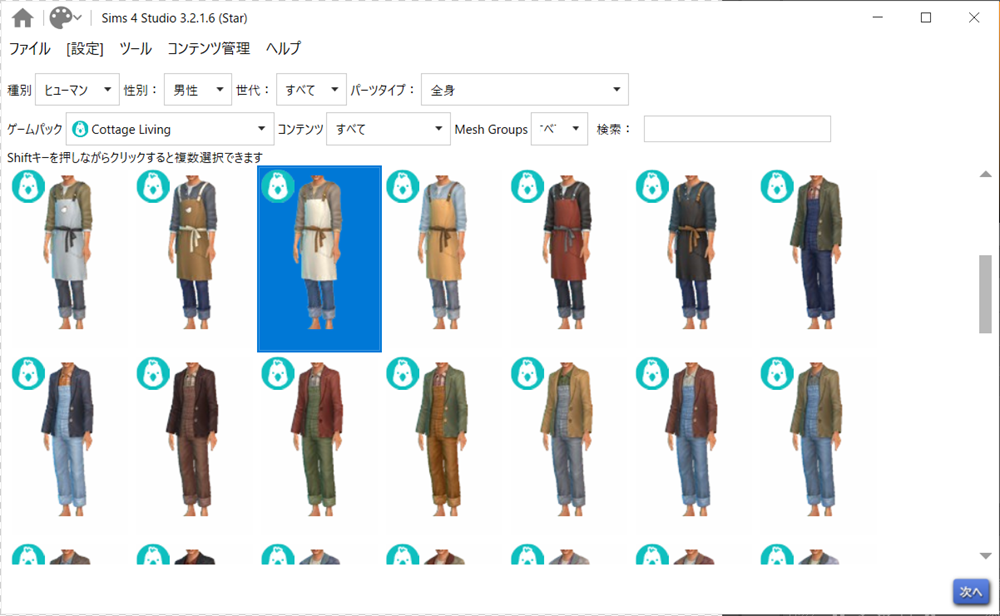Click chicken pack icon on dark brown blazer outfit
Viewport: 1000px width, 616px height.
(153, 373)
